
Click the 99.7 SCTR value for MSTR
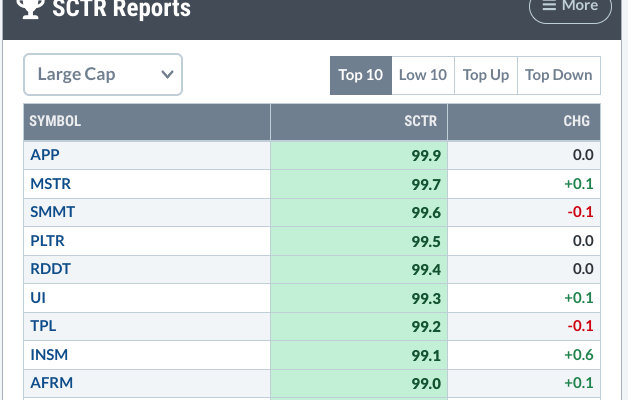click(426, 185)
